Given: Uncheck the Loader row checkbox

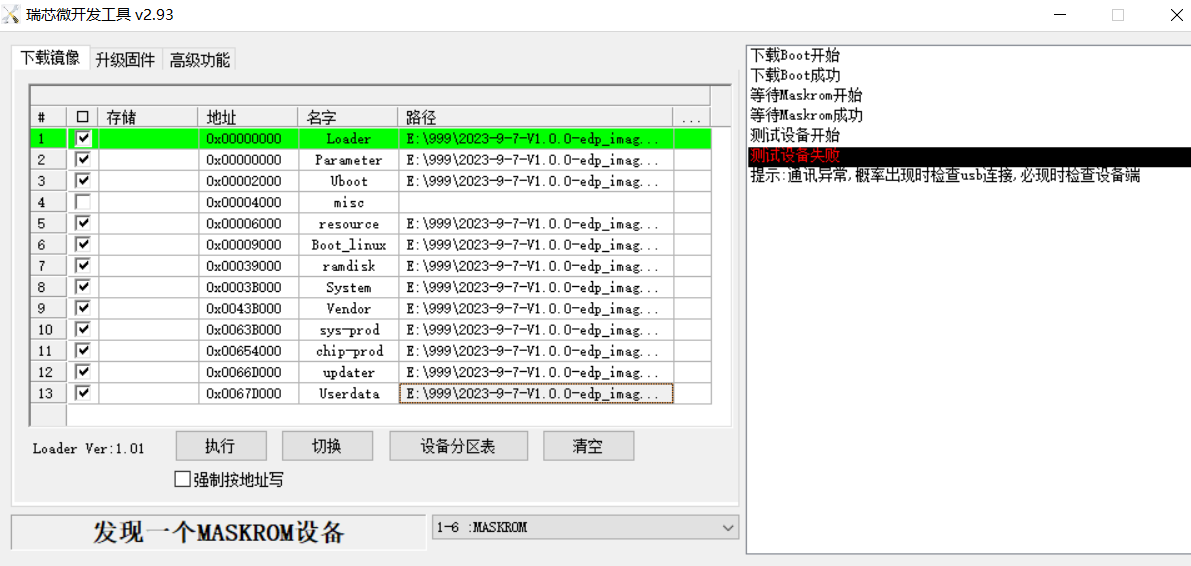Looking at the screenshot, I should 83,139.
